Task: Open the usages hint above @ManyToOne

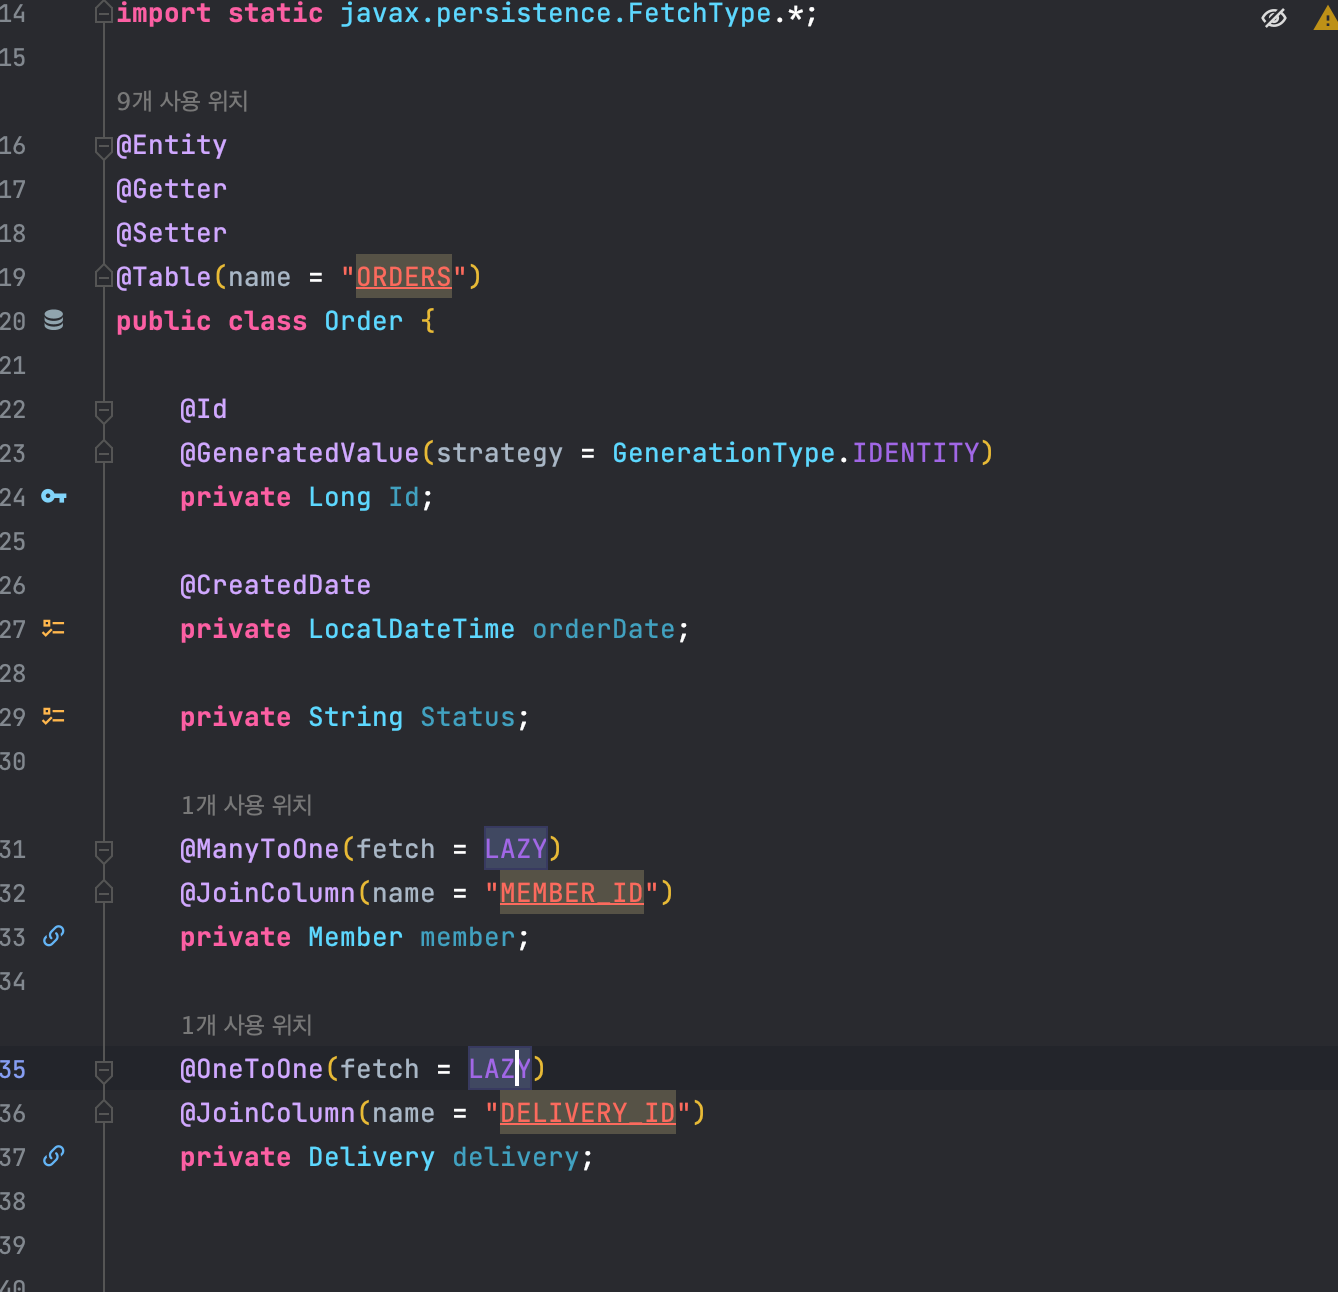Action: [246, 805]
